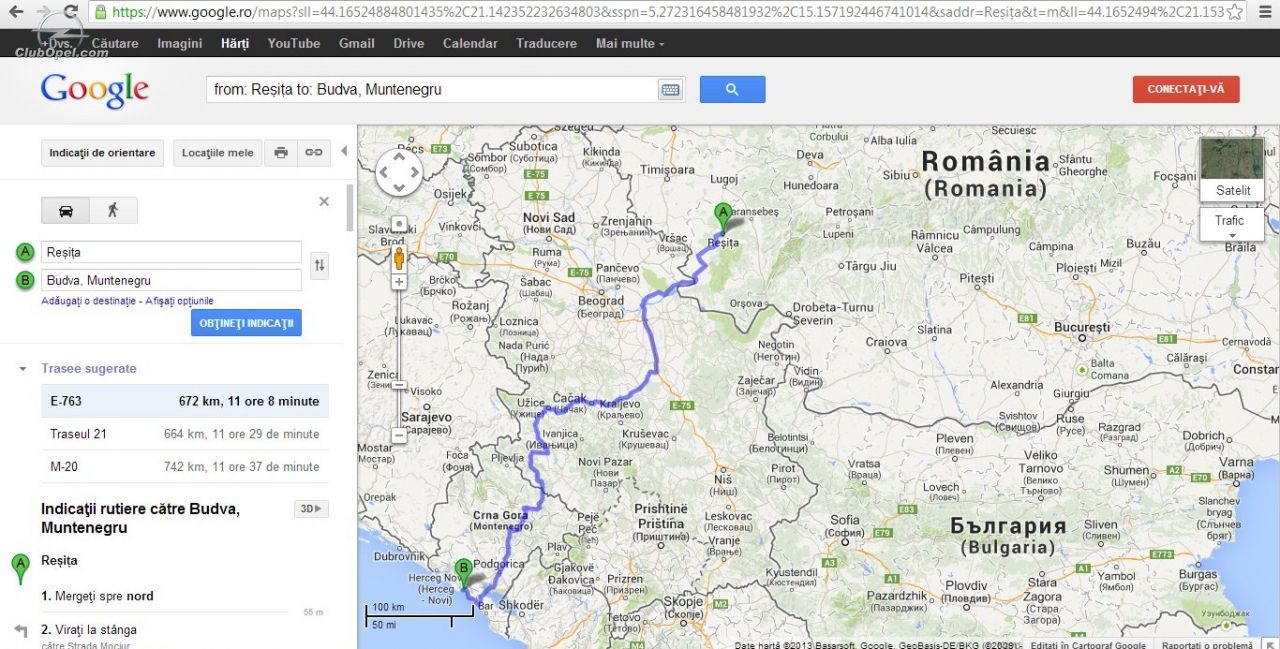Open the on-screen keyboard icon in search box
The height and width of the screenshot is (649, 1280).
pyautogui.click(x=670, y=90)
